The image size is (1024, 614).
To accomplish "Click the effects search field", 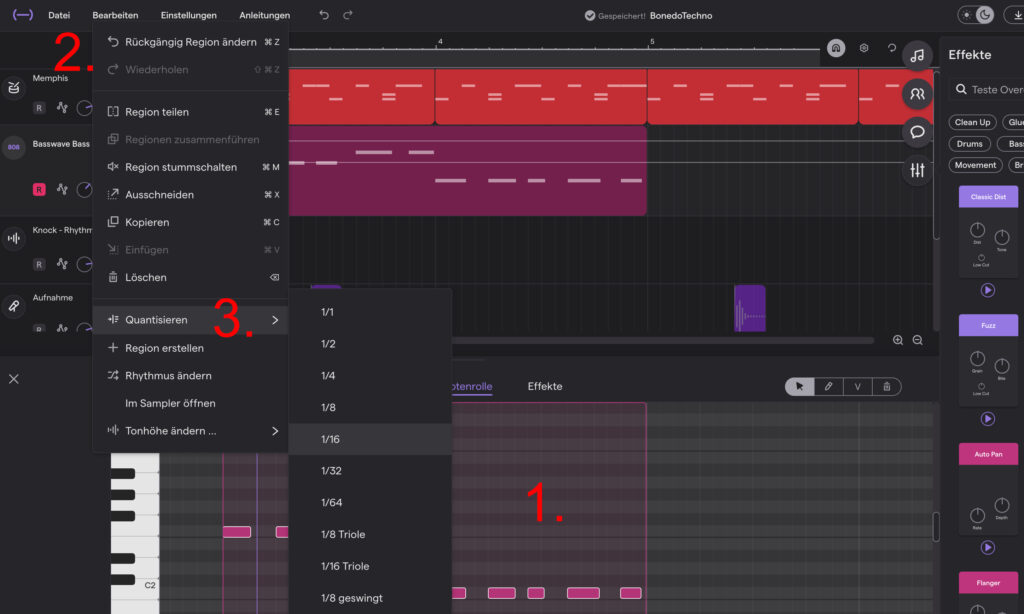I will coord(987,89).
